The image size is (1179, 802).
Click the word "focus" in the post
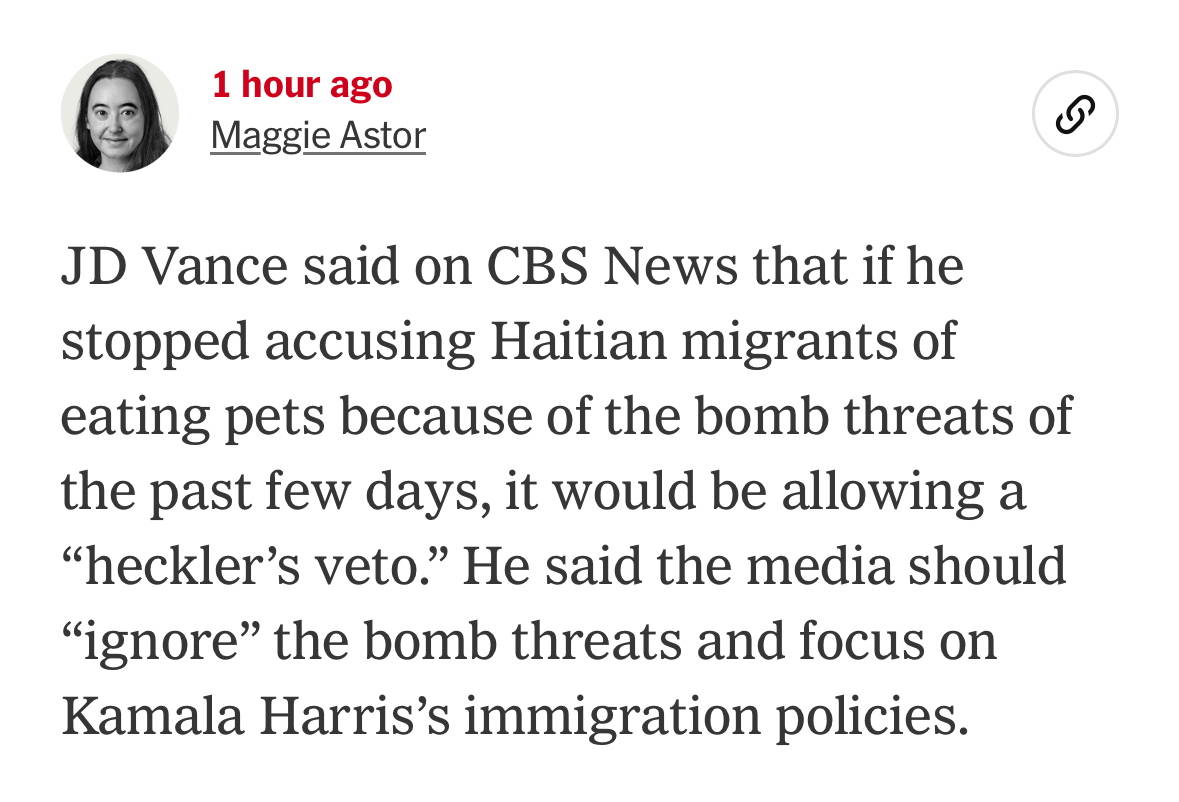[x=862, y=641]
